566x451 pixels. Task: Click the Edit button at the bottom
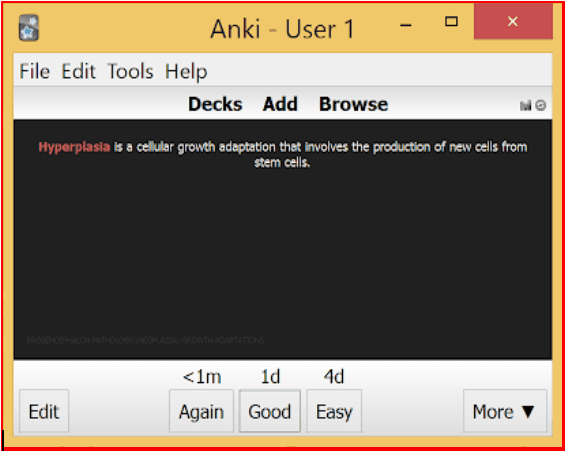point(44,411)
